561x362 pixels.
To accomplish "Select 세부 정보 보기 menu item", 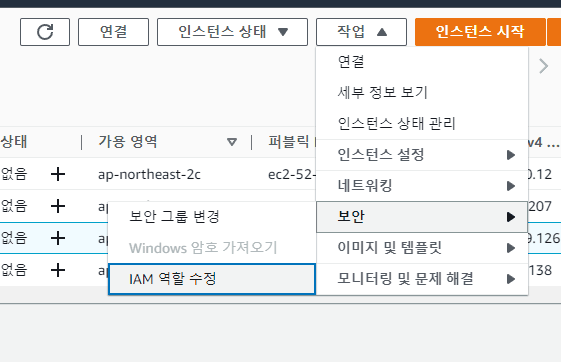I will [x=422, y=93].
